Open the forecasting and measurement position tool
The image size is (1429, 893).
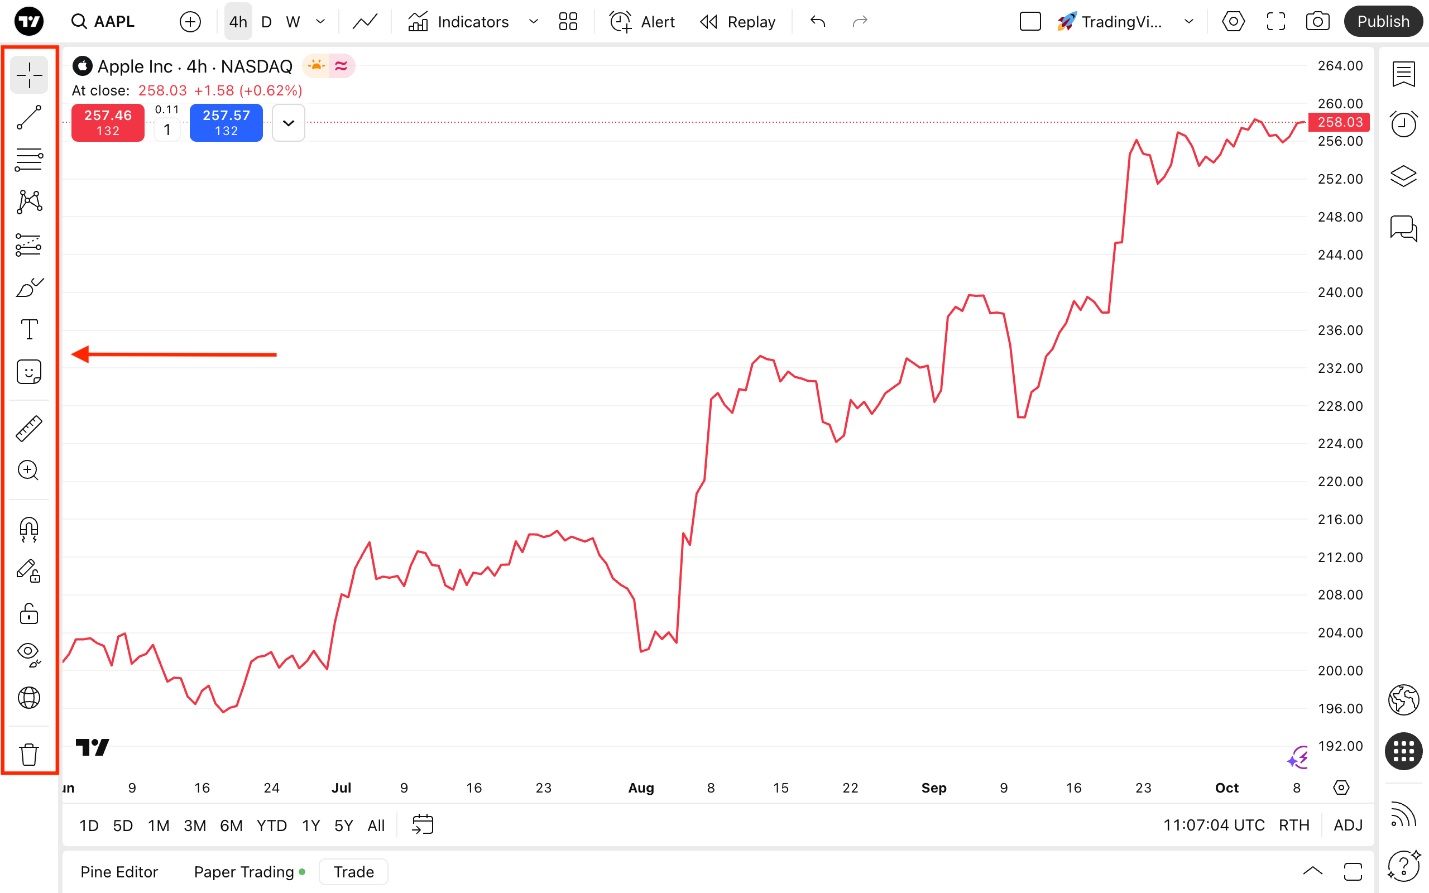[x=29, y=245]
